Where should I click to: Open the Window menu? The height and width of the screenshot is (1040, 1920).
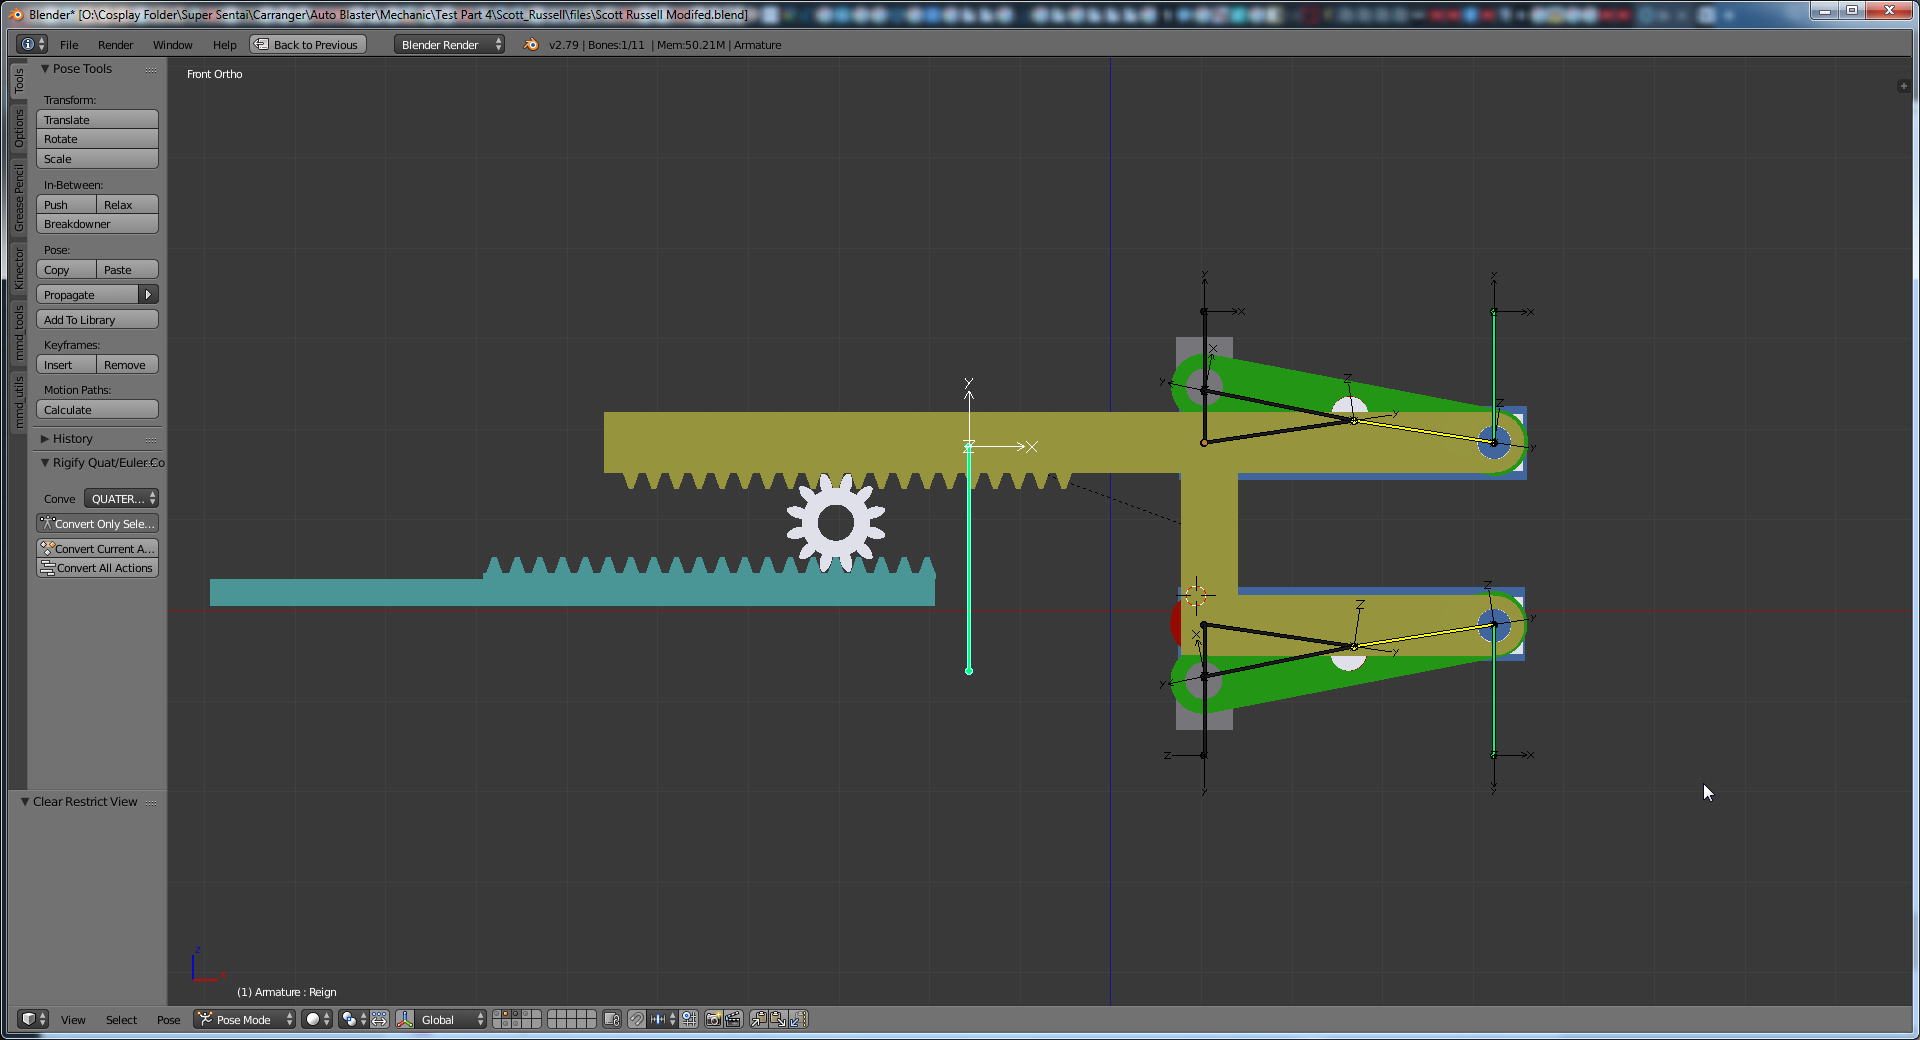(x=172, y=45)
